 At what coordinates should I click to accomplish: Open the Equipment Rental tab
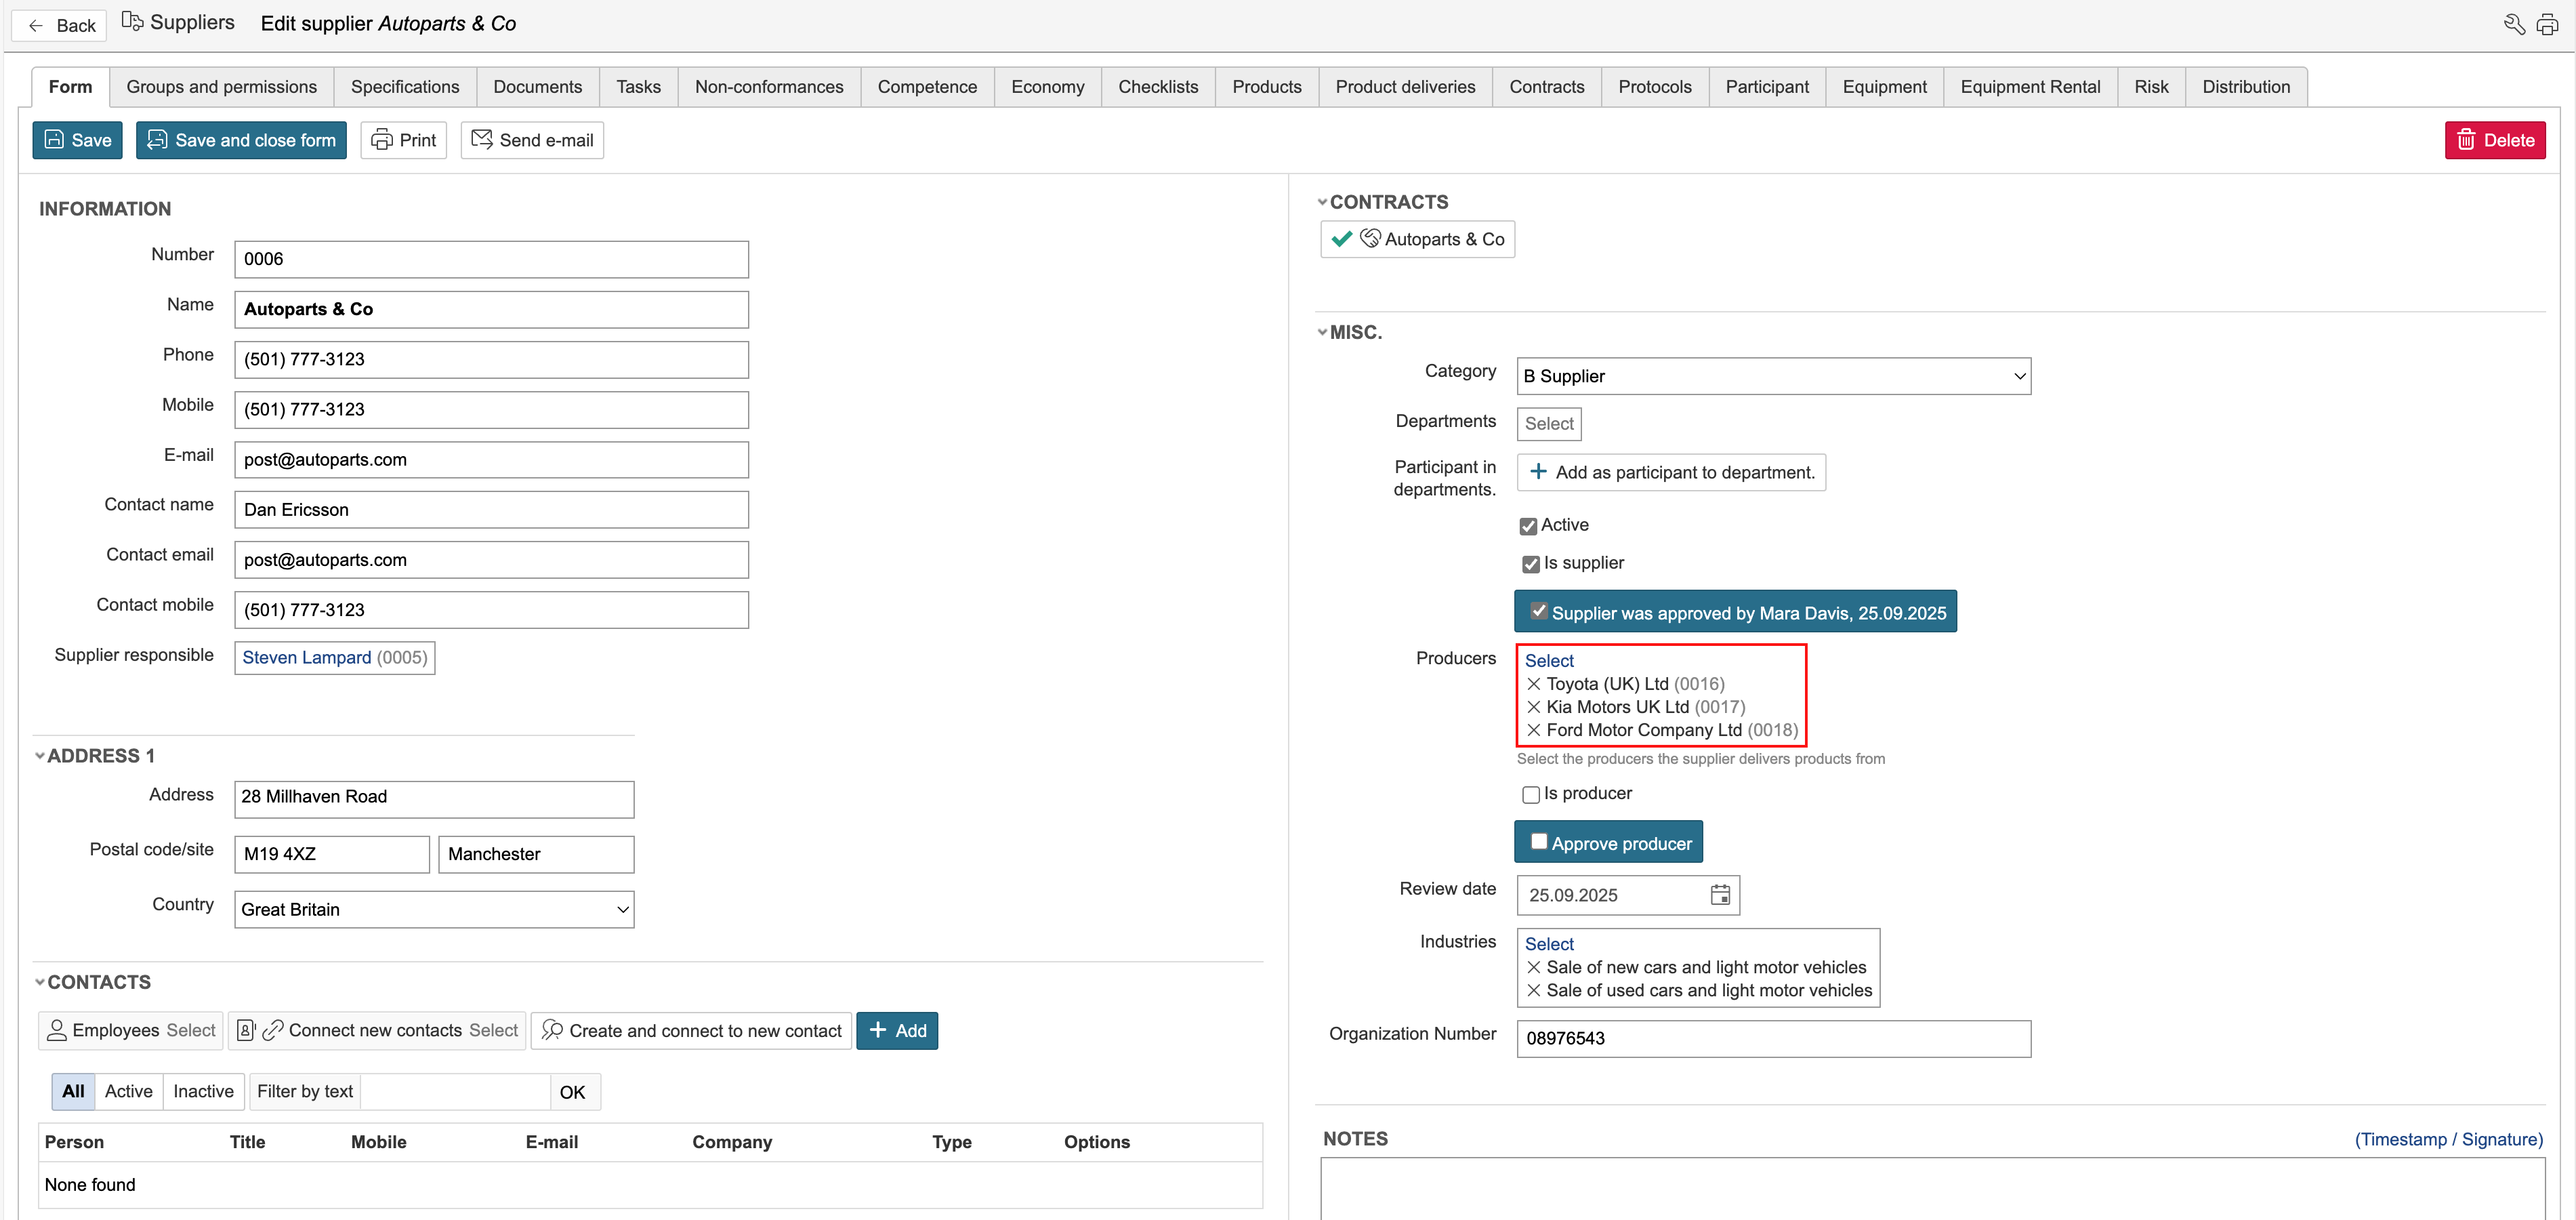(x=2029, y=87)
